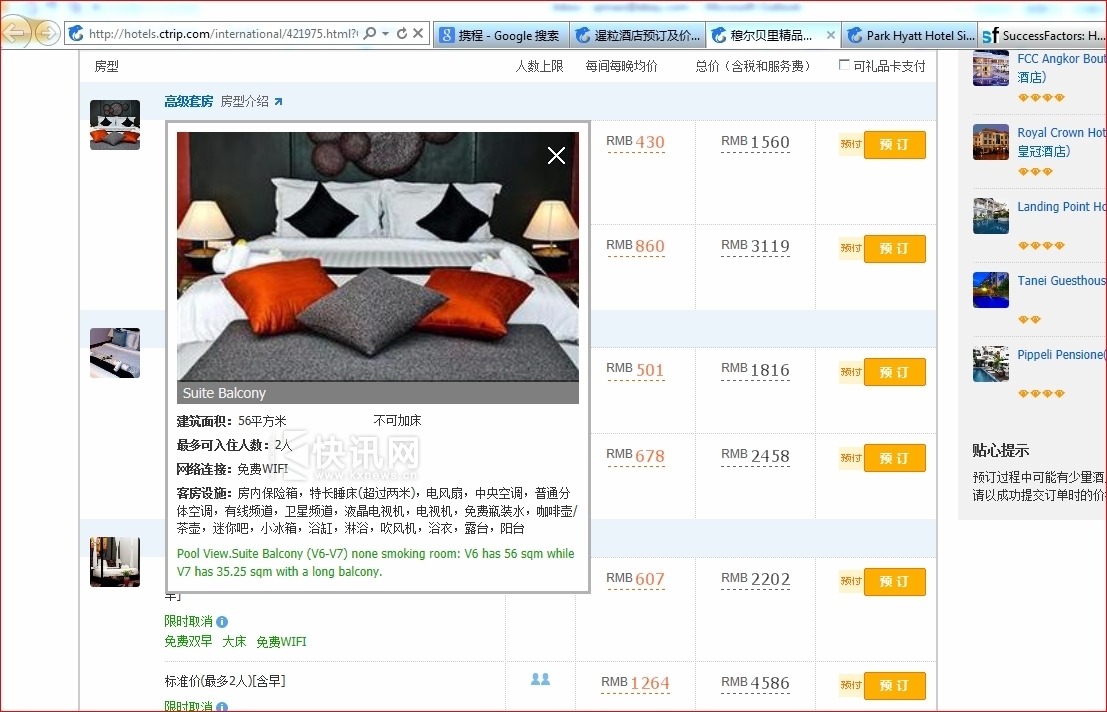The width and height of the screenshot is (1107, 712).
Task: Click the 标准价(最多2人)[含早] rate label
Action: pos(225,681)
